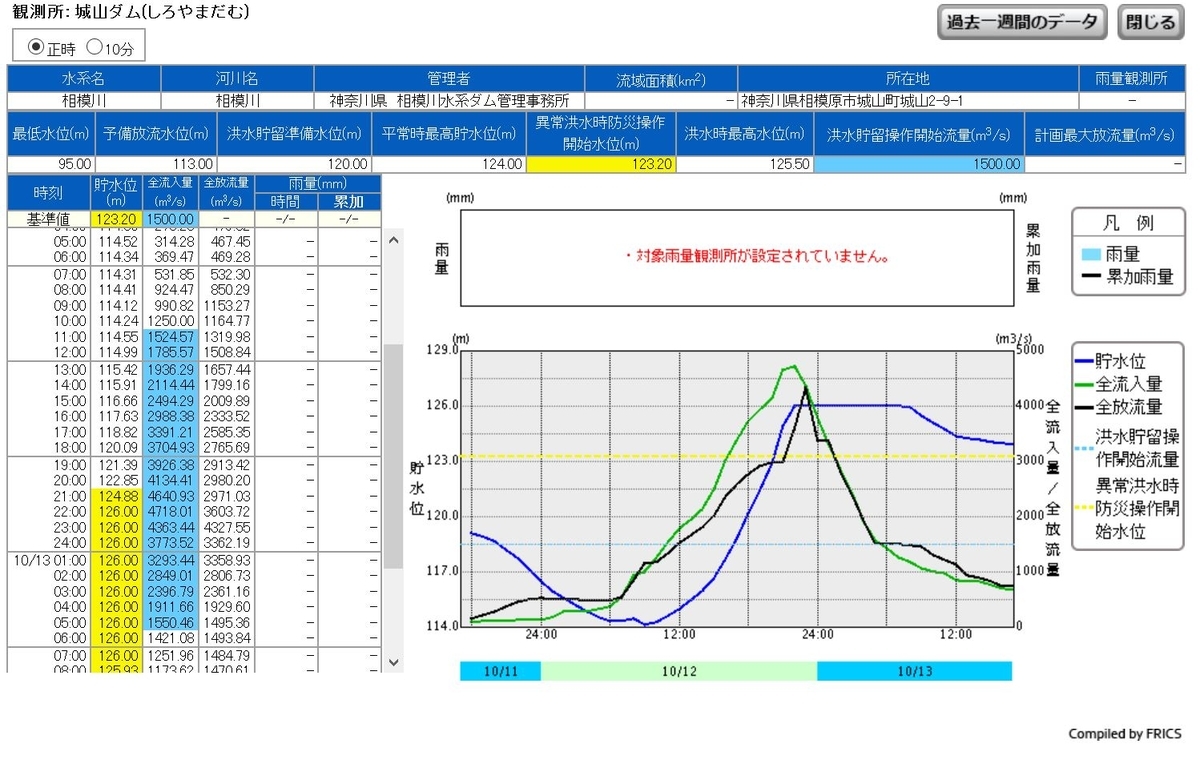1200x768 pixels.
Task: Click the 流域面積(km²) header cell
Action: (x=661, y=79)
